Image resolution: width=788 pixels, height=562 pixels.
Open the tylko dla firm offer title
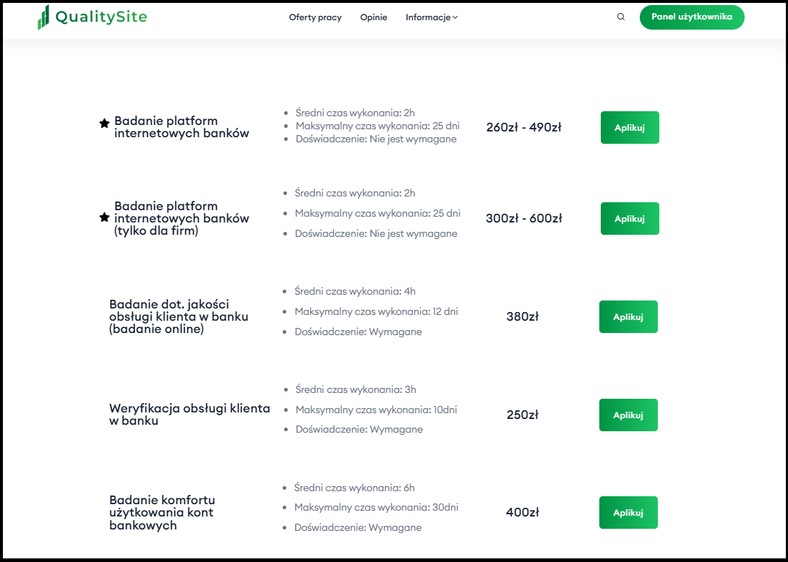tap(181, 218)
